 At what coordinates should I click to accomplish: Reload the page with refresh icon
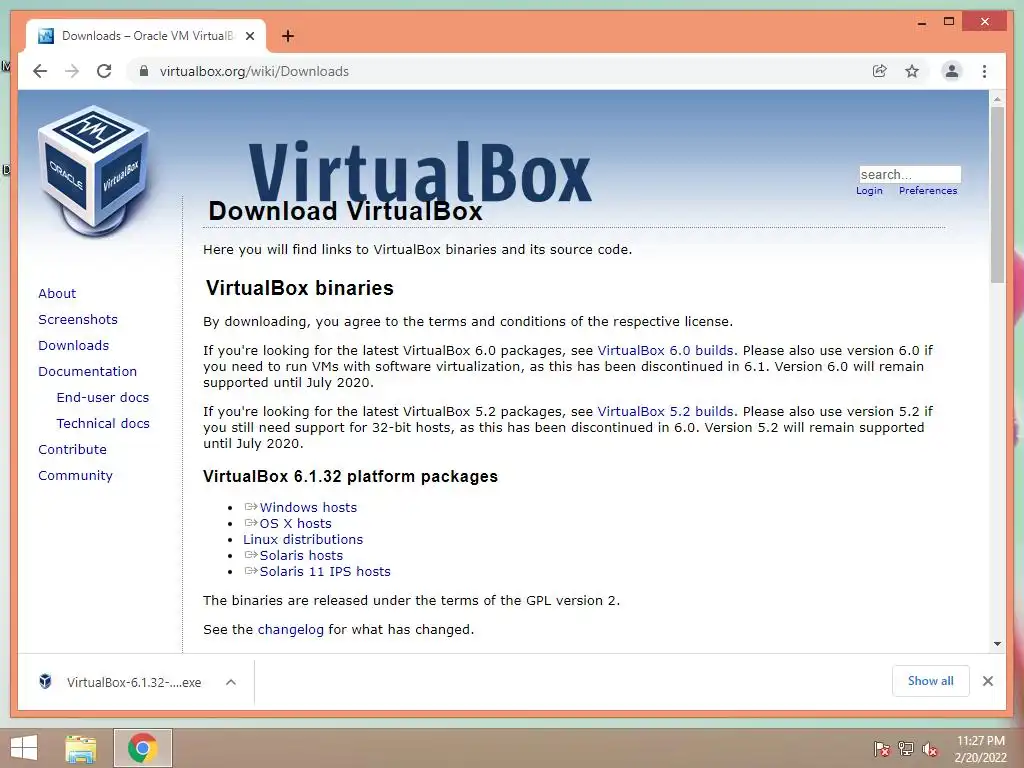104,71
